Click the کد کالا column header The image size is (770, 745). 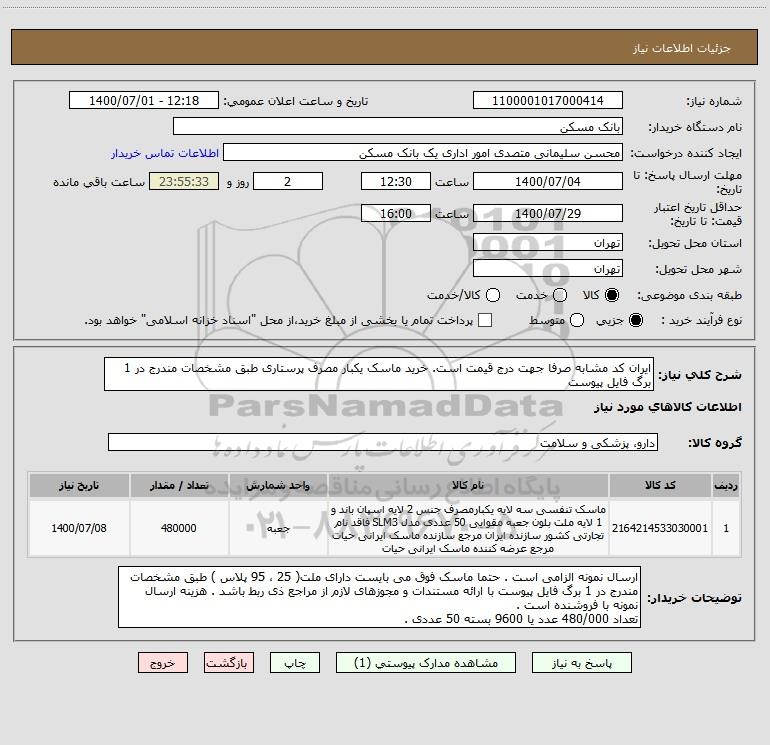click(x=660, y=486)
